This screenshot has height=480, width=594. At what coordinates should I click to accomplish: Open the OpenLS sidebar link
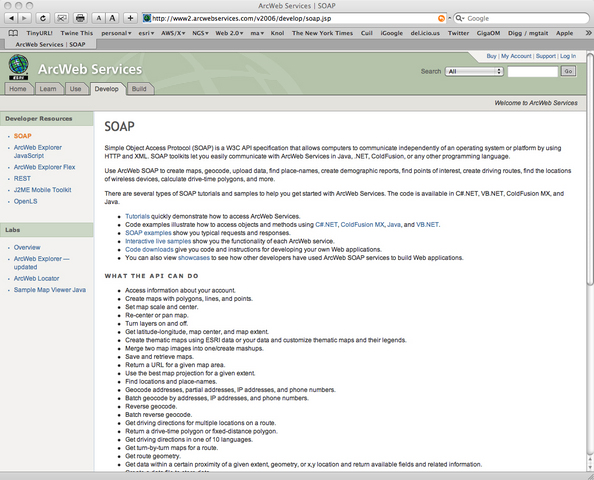pyautogui.click(x=25, y=201)
